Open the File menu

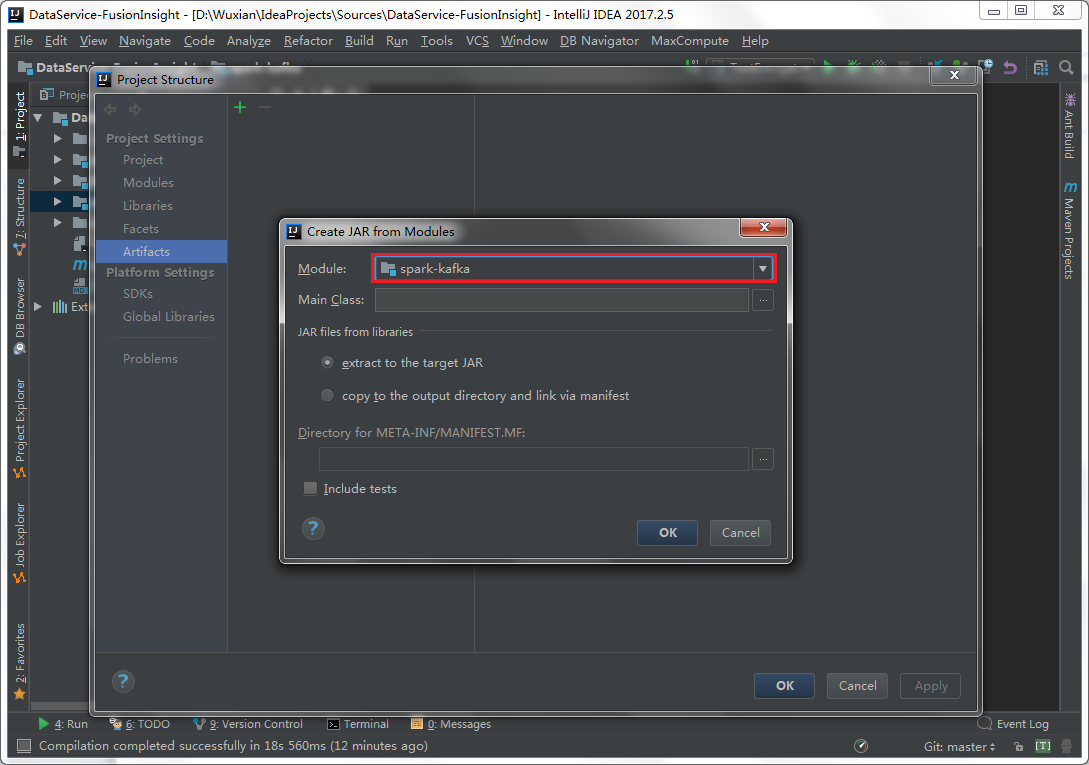click(x=23, y=41)
